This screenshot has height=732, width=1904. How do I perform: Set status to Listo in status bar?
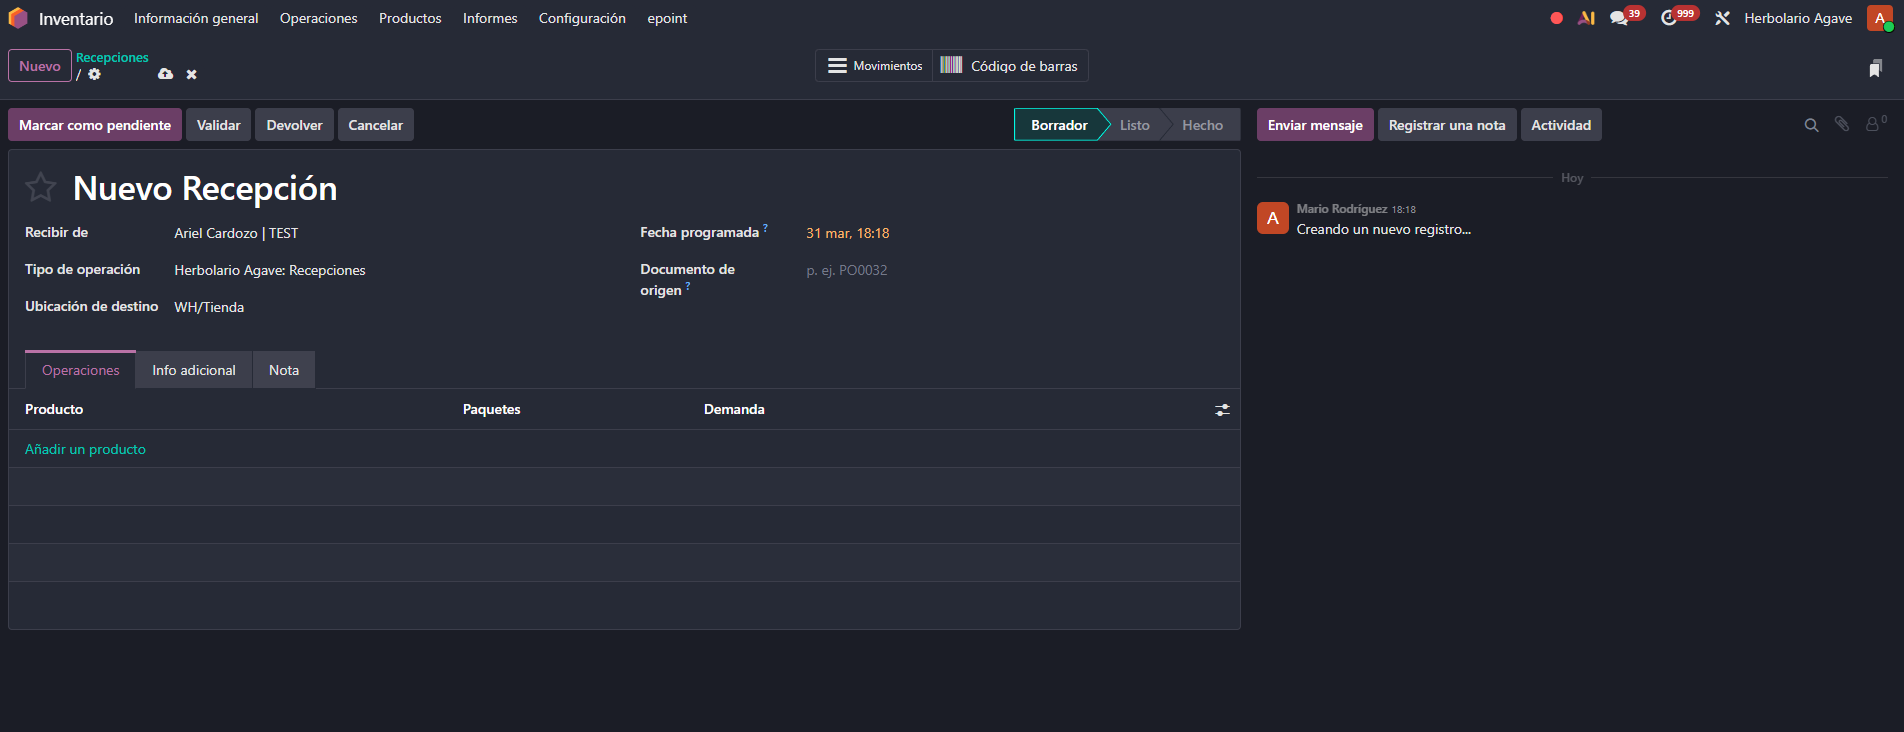(1134, 125)
